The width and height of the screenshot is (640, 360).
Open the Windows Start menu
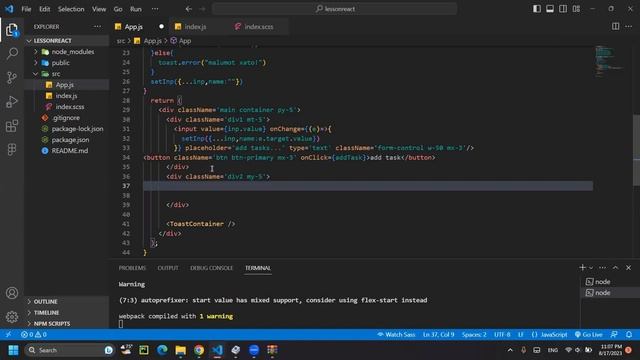click(x=13, y=350)
